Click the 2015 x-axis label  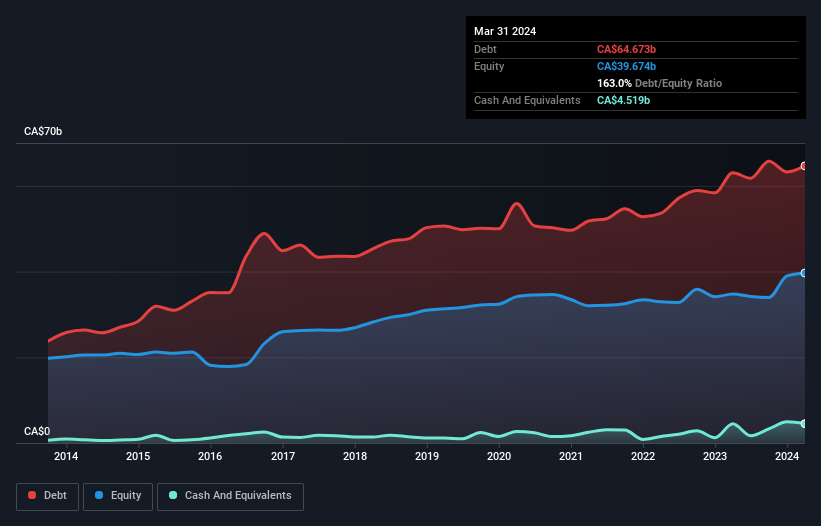tap(138, 456)
